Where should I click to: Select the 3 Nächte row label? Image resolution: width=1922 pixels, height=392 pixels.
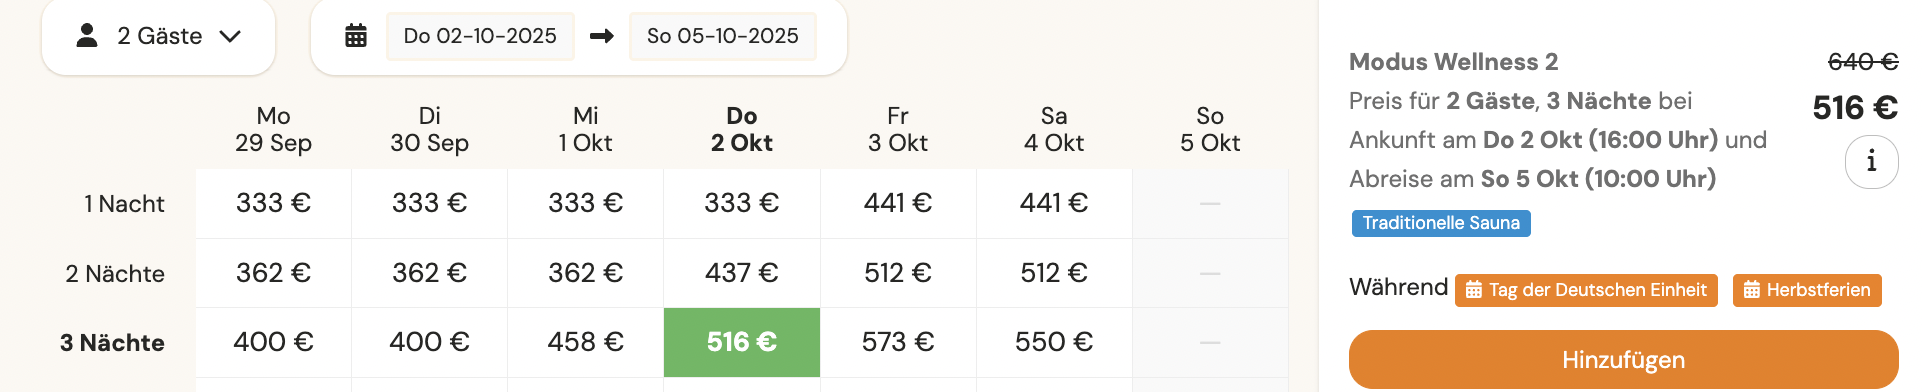pyautogui.click(x=112, y=343)
